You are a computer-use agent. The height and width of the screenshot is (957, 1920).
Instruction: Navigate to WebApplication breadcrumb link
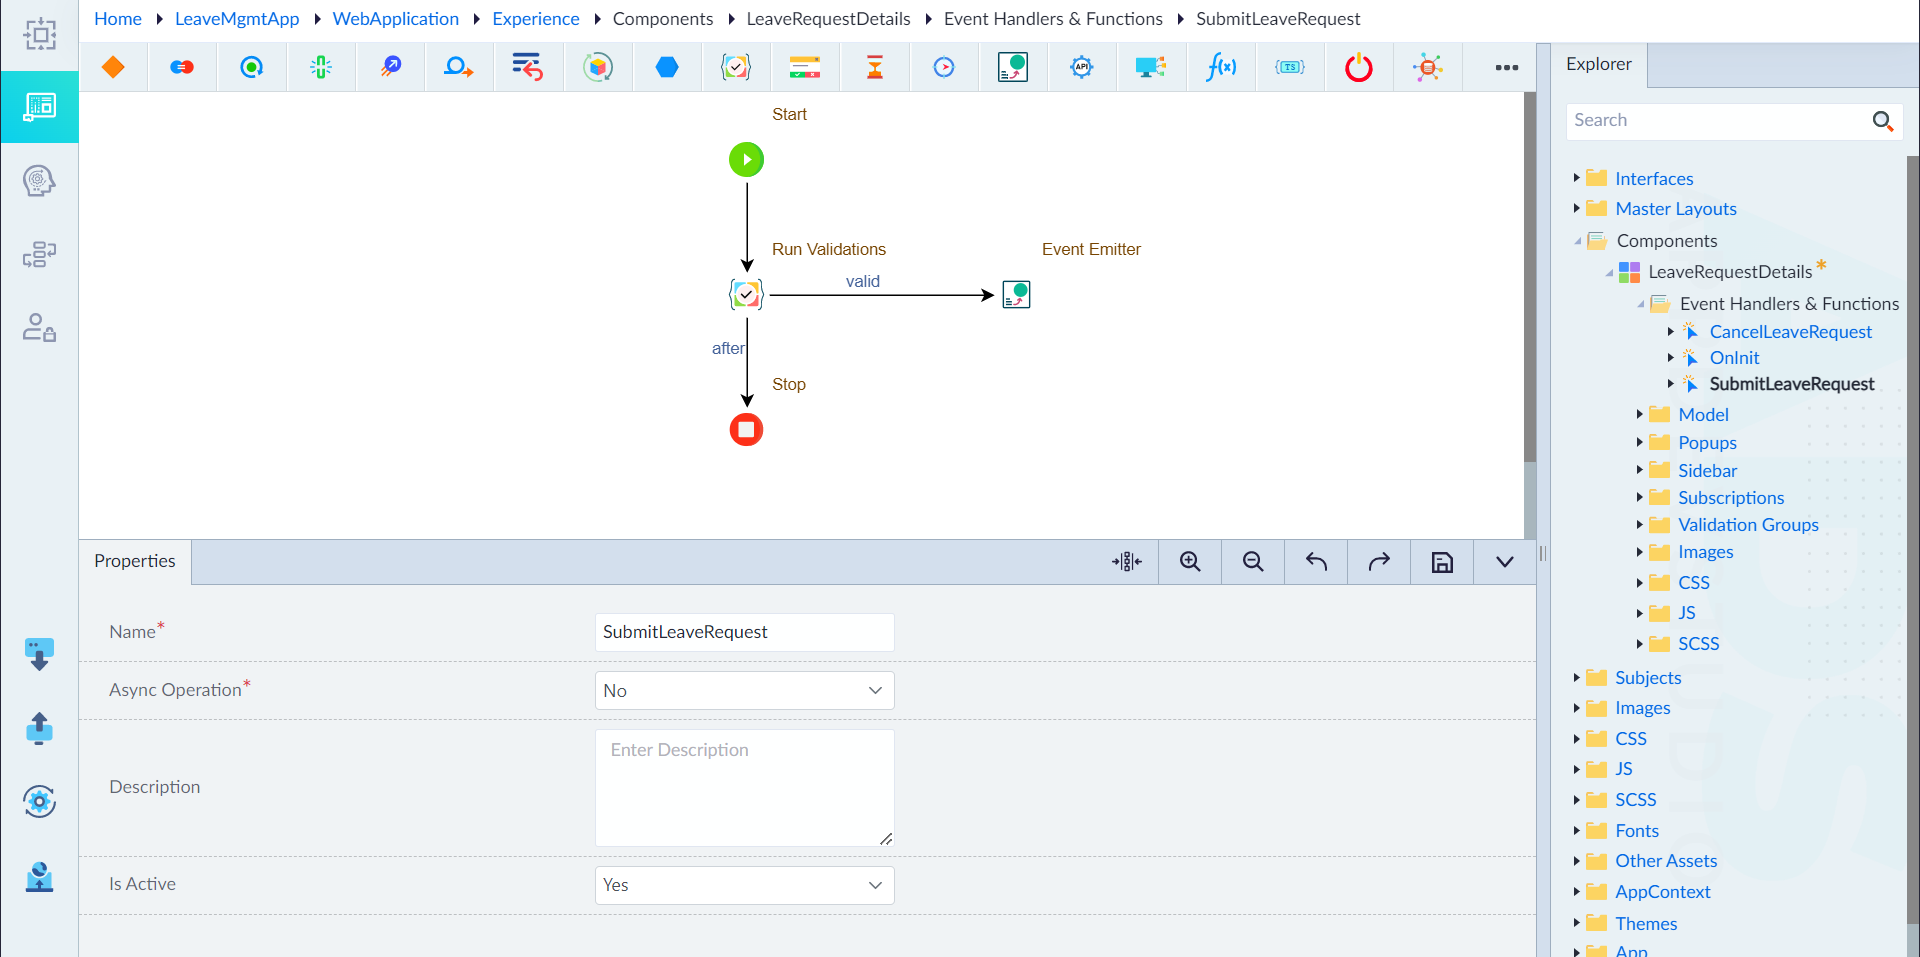tap(396, 19)
